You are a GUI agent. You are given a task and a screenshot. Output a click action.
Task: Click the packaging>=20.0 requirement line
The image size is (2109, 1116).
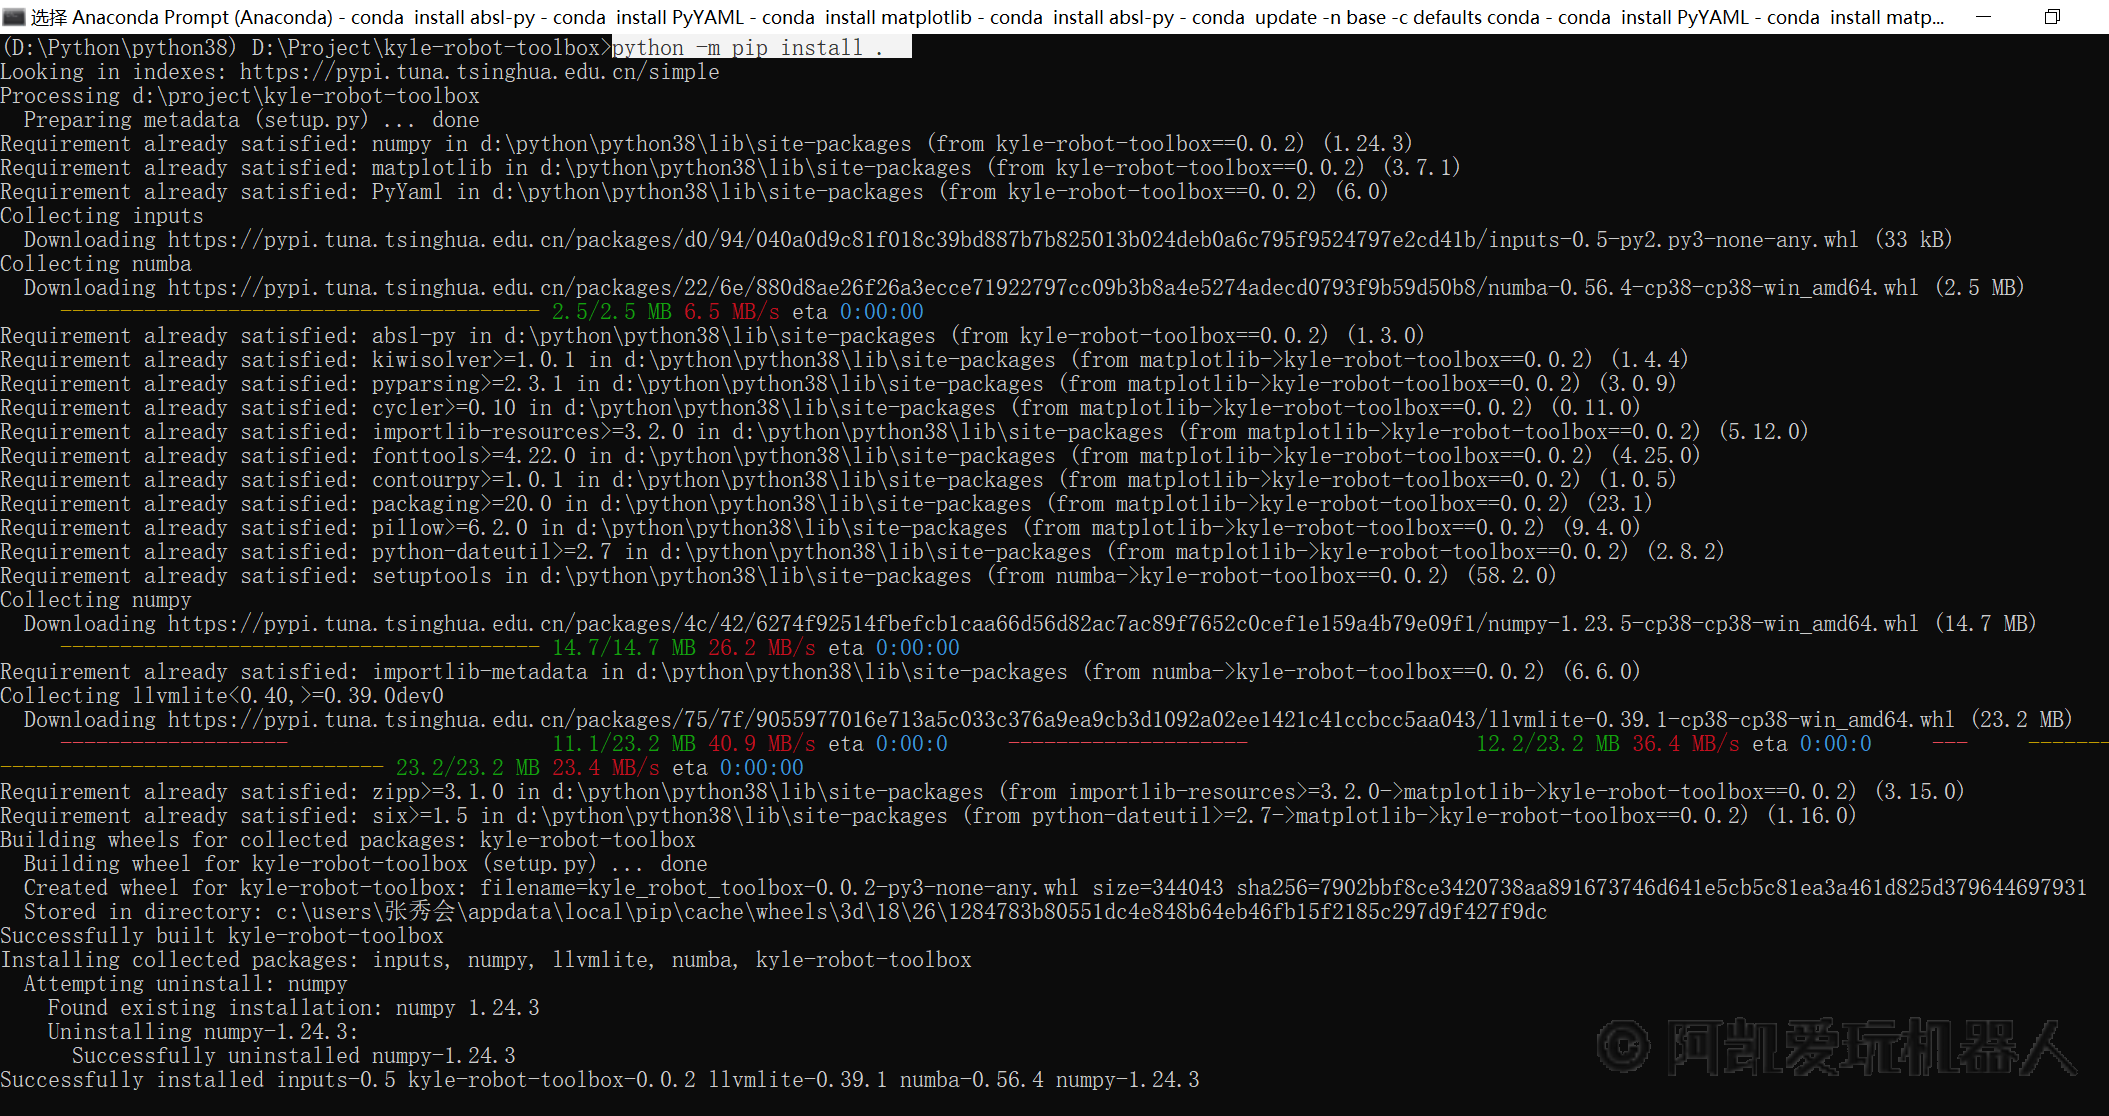(x=826, y=504)
